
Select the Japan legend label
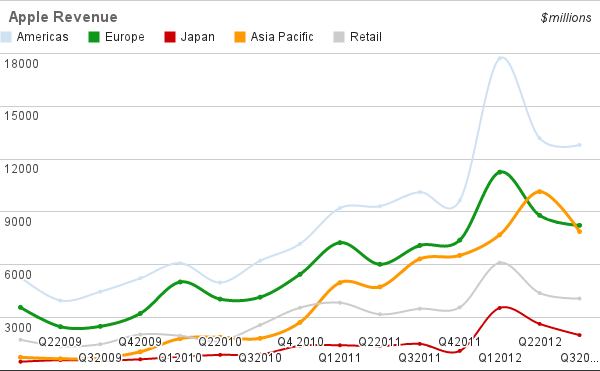point(197,37)
